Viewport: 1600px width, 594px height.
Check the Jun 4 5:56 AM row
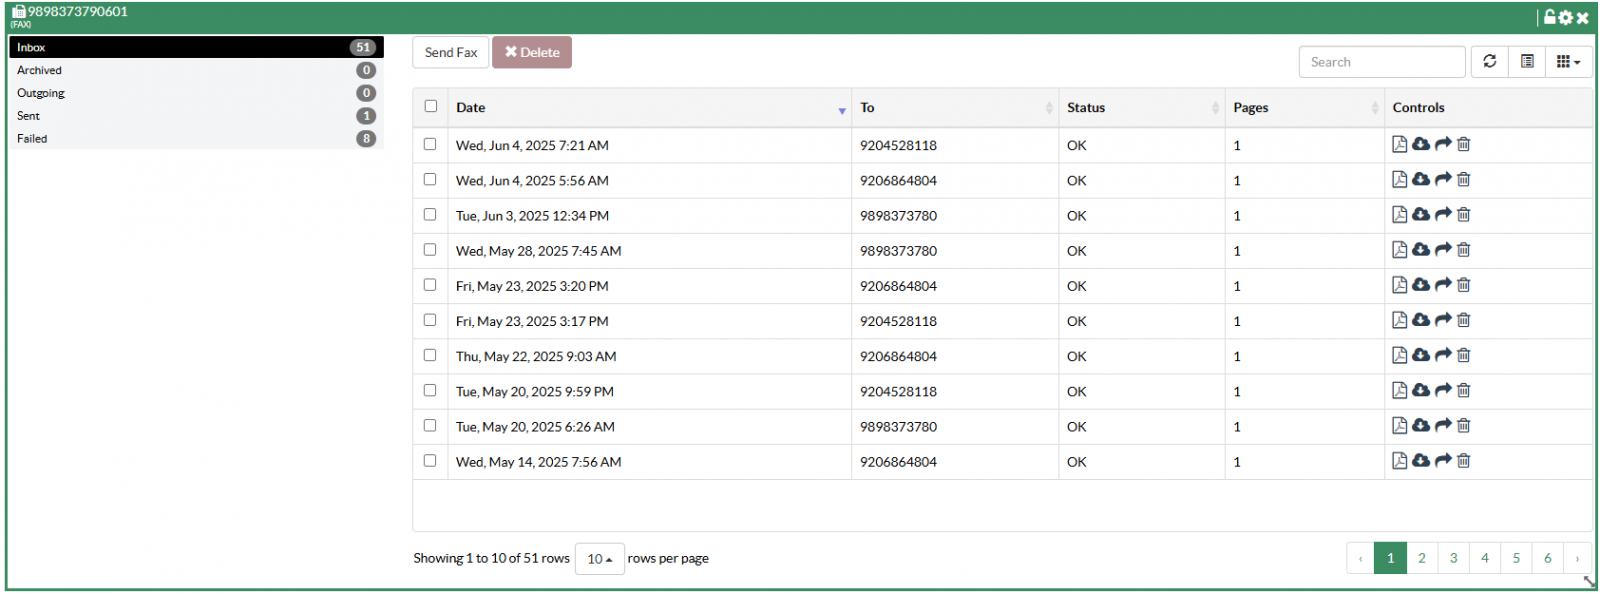[430, 179]
